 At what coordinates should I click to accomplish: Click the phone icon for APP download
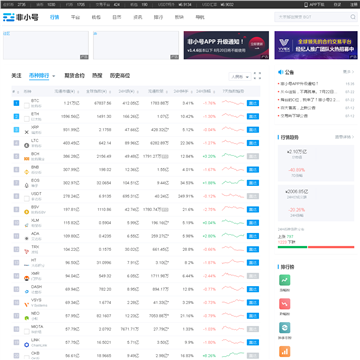pos(306,5)
